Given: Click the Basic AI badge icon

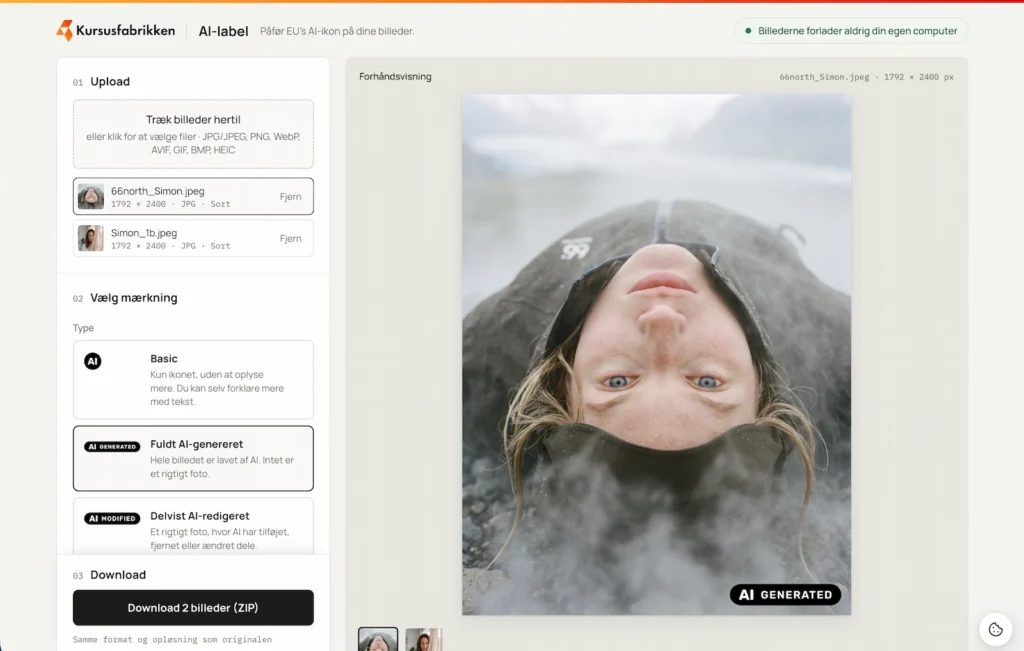Looking at the screenshot, I should (93, 361).
